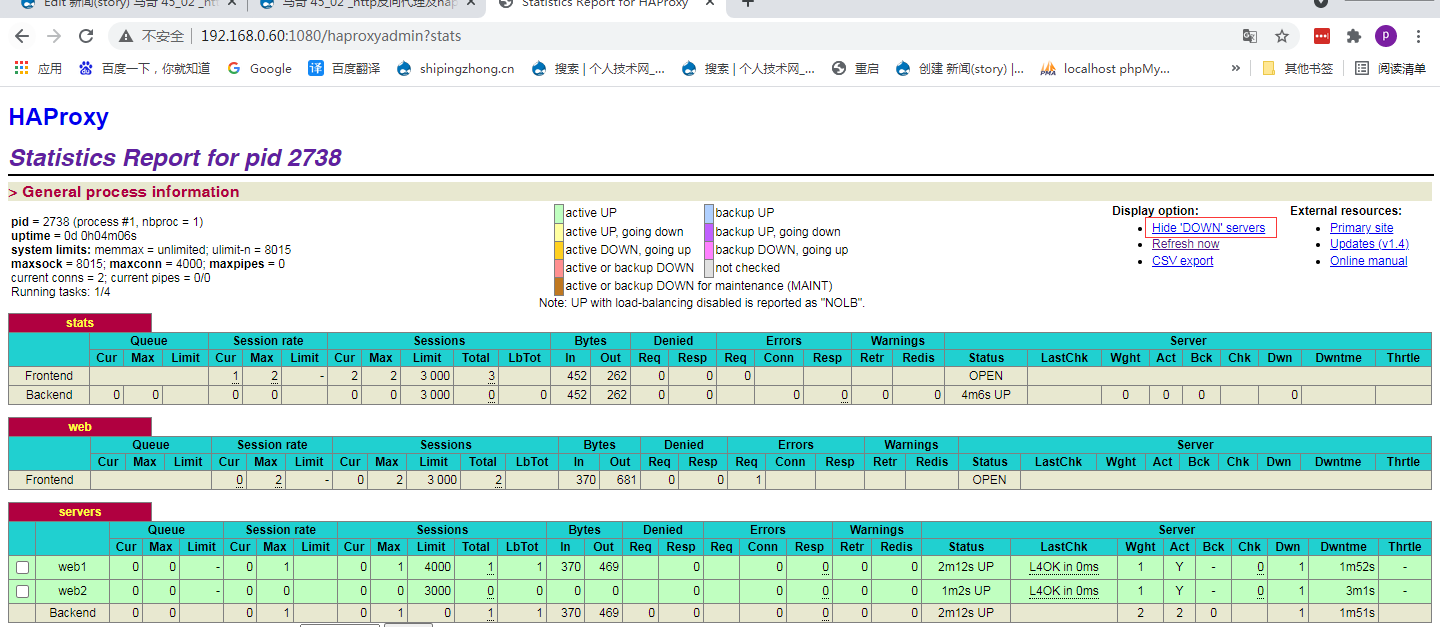Select the Statistics Report for HAProxy tab
Screen dimensions: 1440x627
pos(605,4)
